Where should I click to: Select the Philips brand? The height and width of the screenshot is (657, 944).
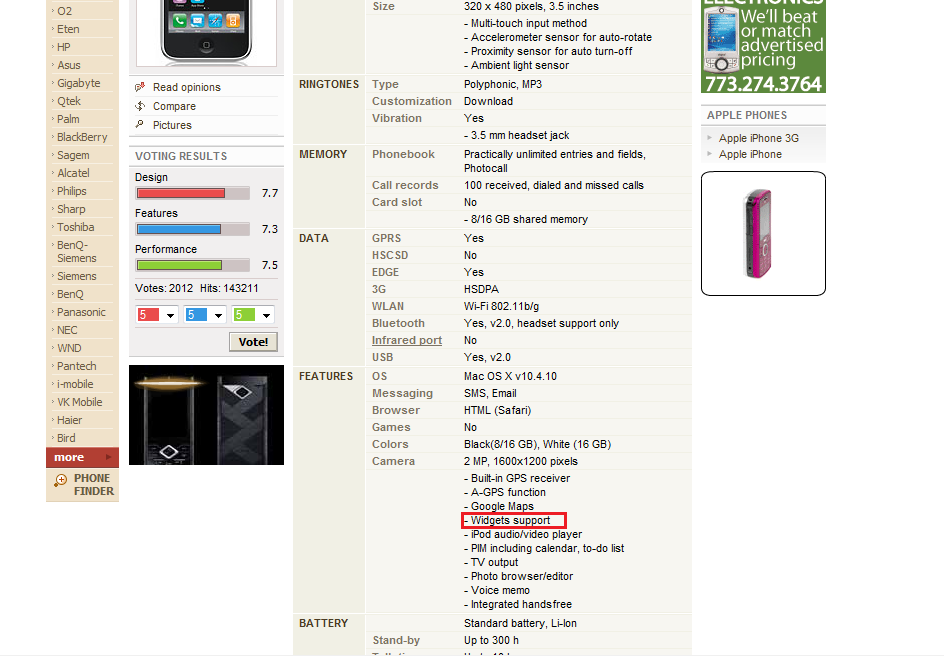pyautogui.click(x=72, y=191)
